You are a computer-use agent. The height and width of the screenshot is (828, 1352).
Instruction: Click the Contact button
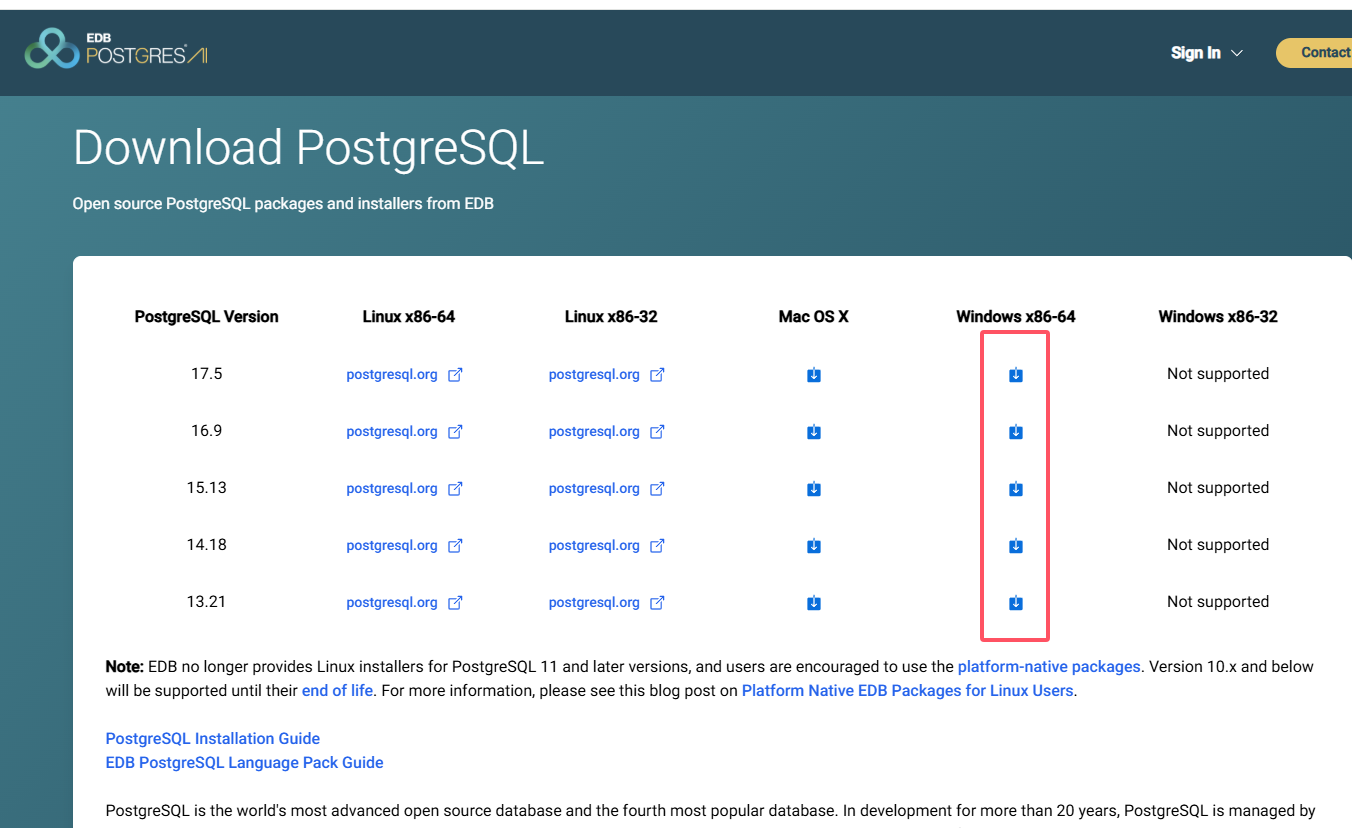[1315, 53]
